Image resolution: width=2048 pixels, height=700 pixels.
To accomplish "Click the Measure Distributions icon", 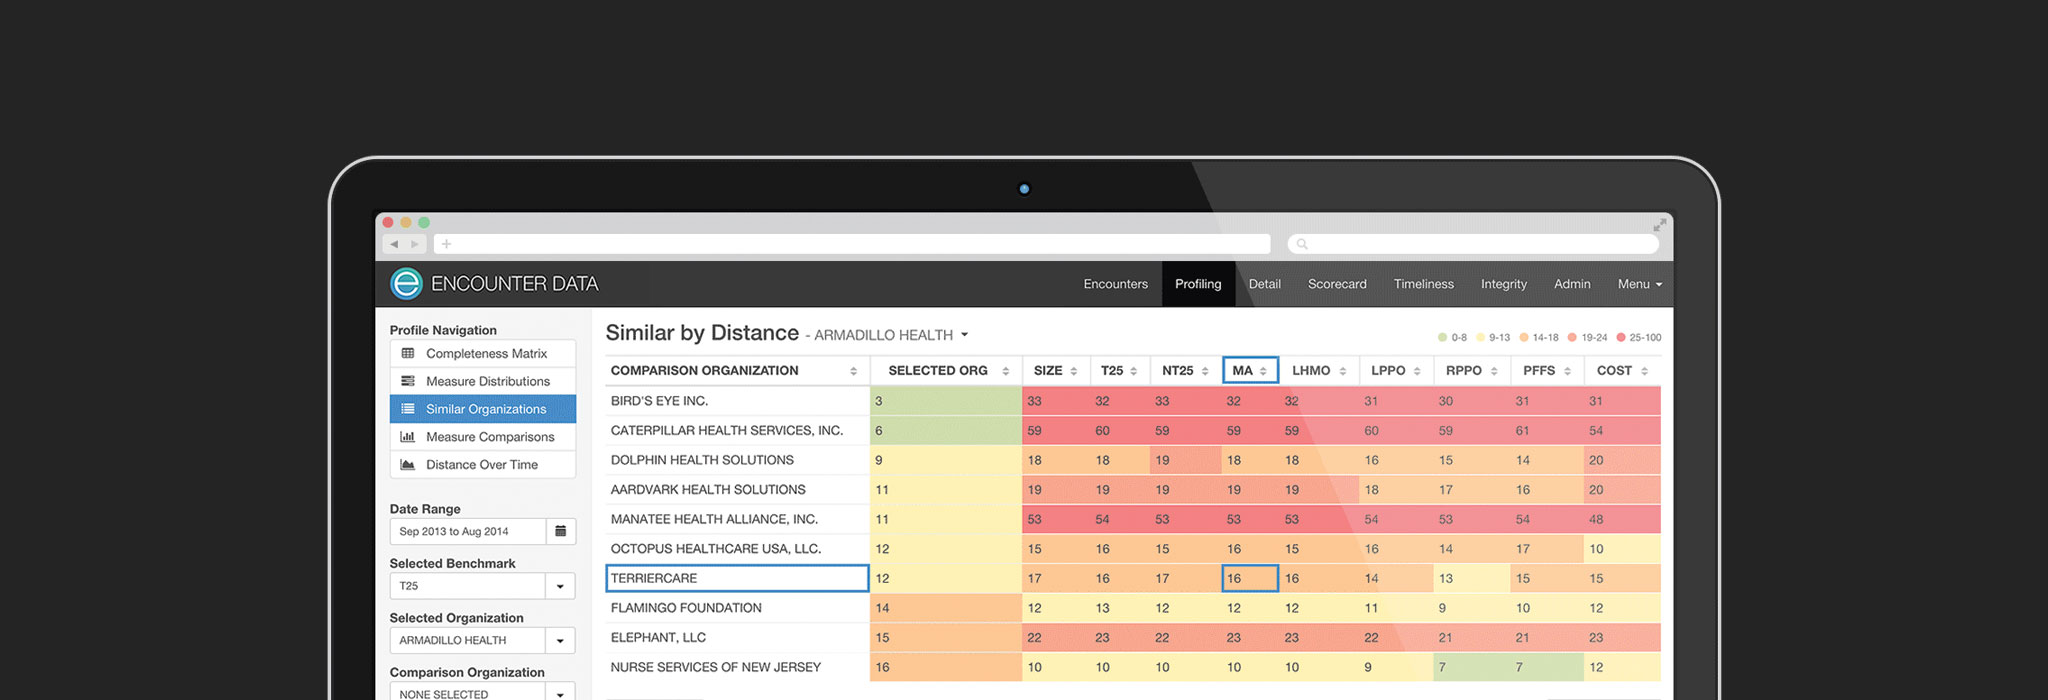I will (x=408, y=381).
